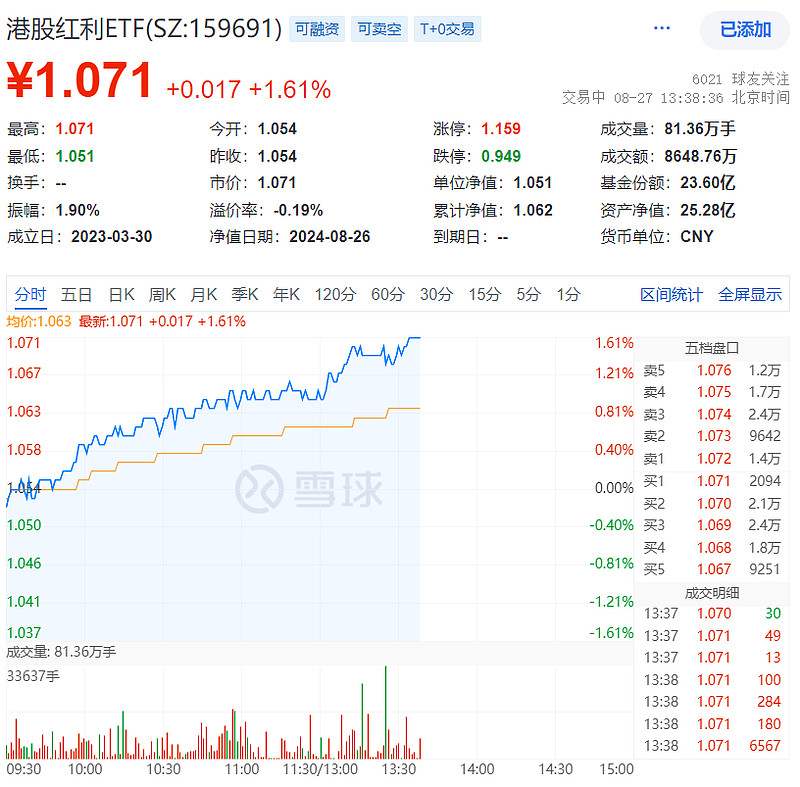
Task: Click the blue price line peak at 1.071
Action: pos(414,338)
